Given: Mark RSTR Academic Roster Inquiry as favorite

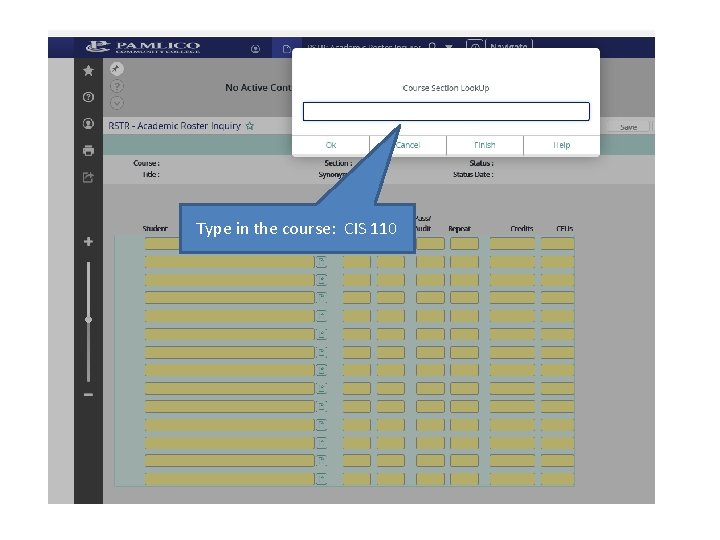Looking at the screenshot, I should 250,126.
